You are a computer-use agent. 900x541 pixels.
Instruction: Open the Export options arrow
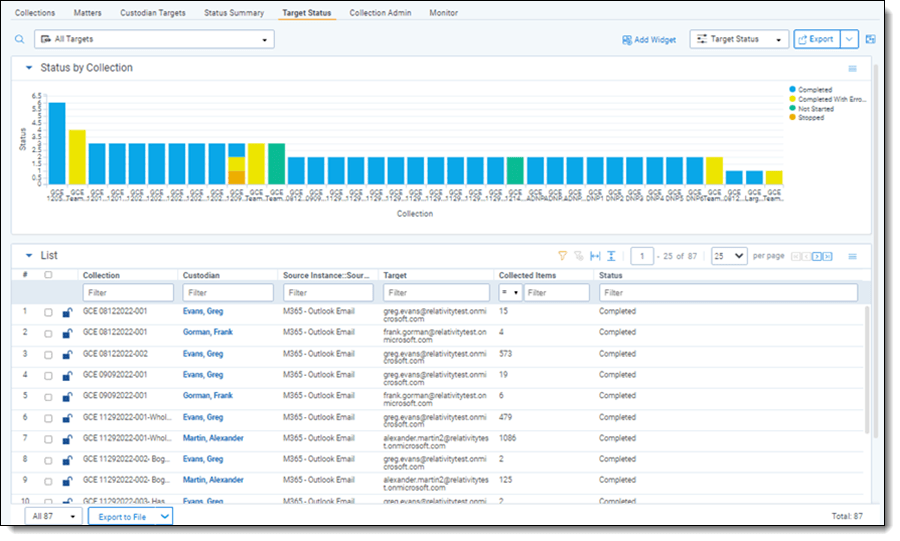[x=849, y=39]
